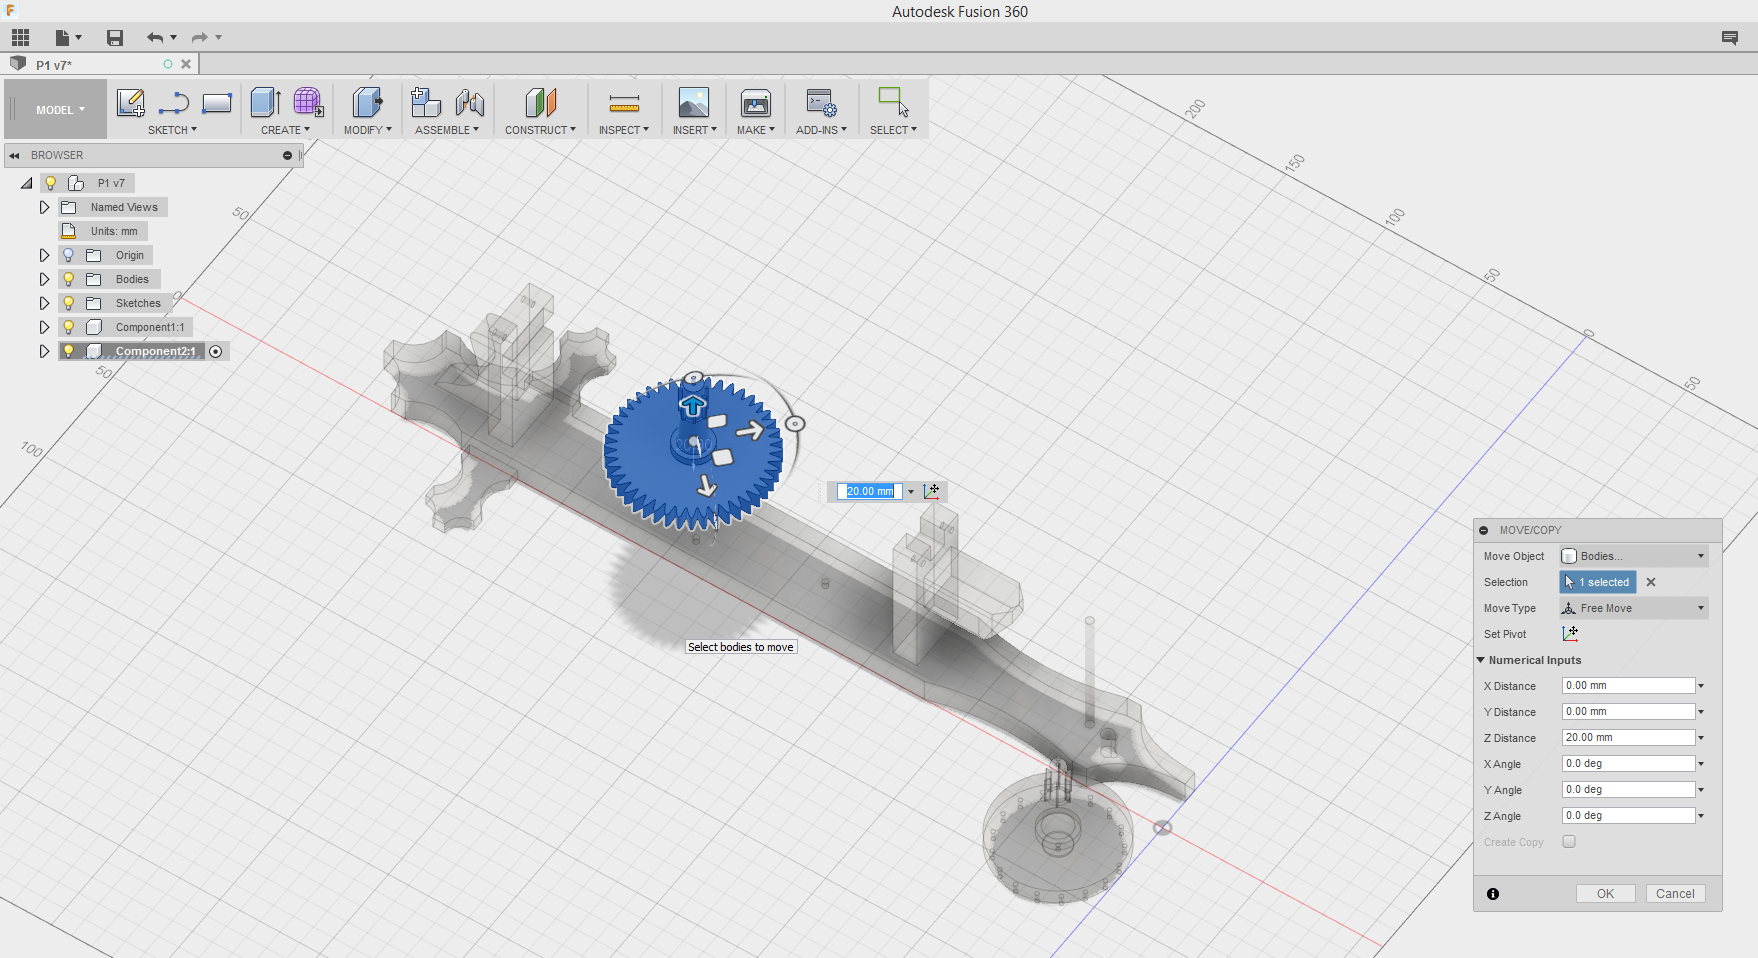Image resolution: width=1758 pixels, height=958 pixels.
Task: Toggle the activate radio button on Component2:1
Action: (x=216, y=351)
